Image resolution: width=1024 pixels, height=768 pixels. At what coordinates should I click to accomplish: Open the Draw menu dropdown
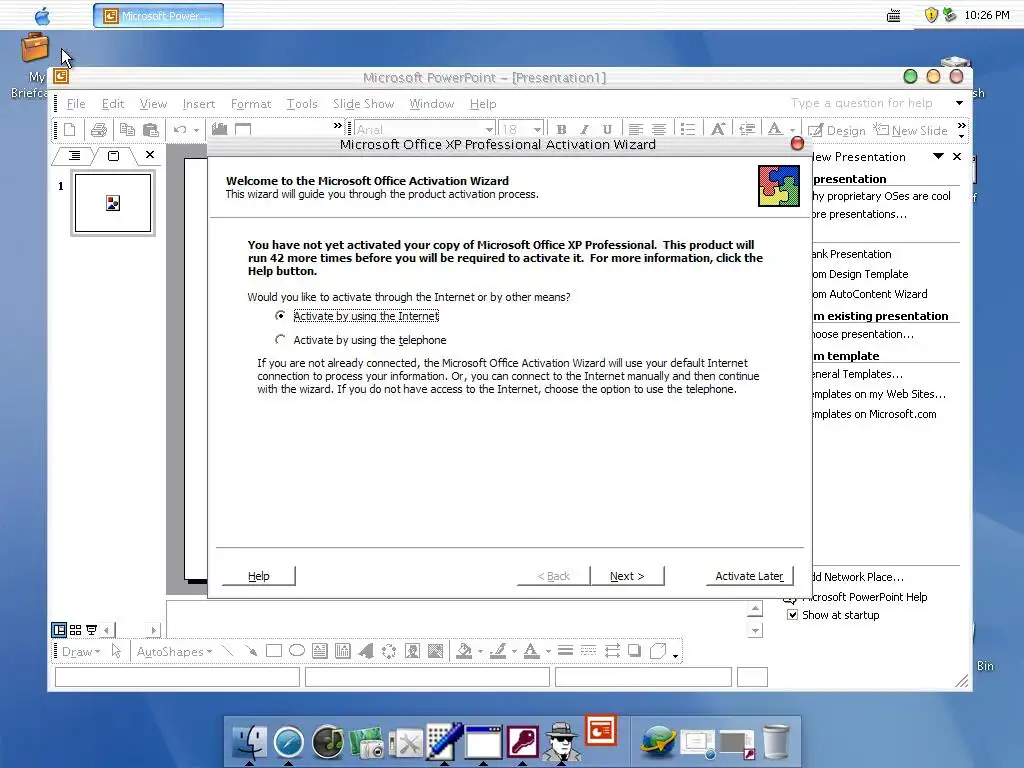click(x=81, y=651)
